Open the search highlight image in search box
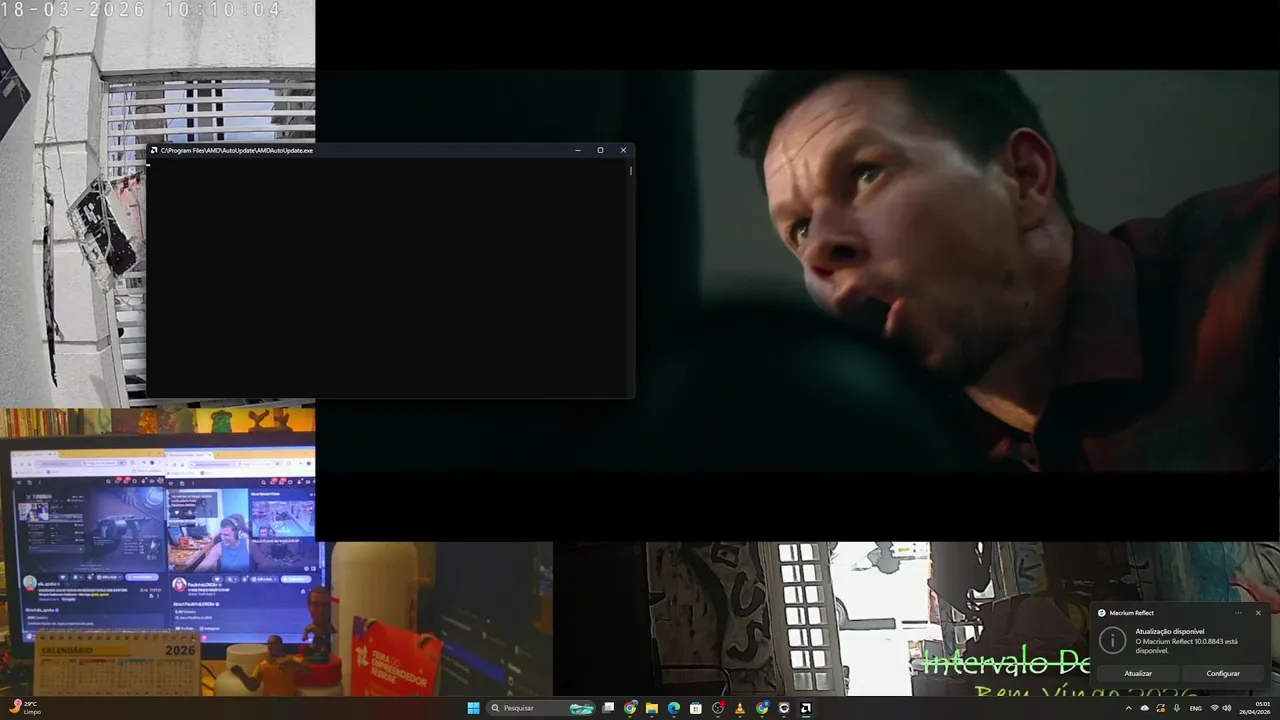Screen dimensions: 1280x720 click(581, 708)
